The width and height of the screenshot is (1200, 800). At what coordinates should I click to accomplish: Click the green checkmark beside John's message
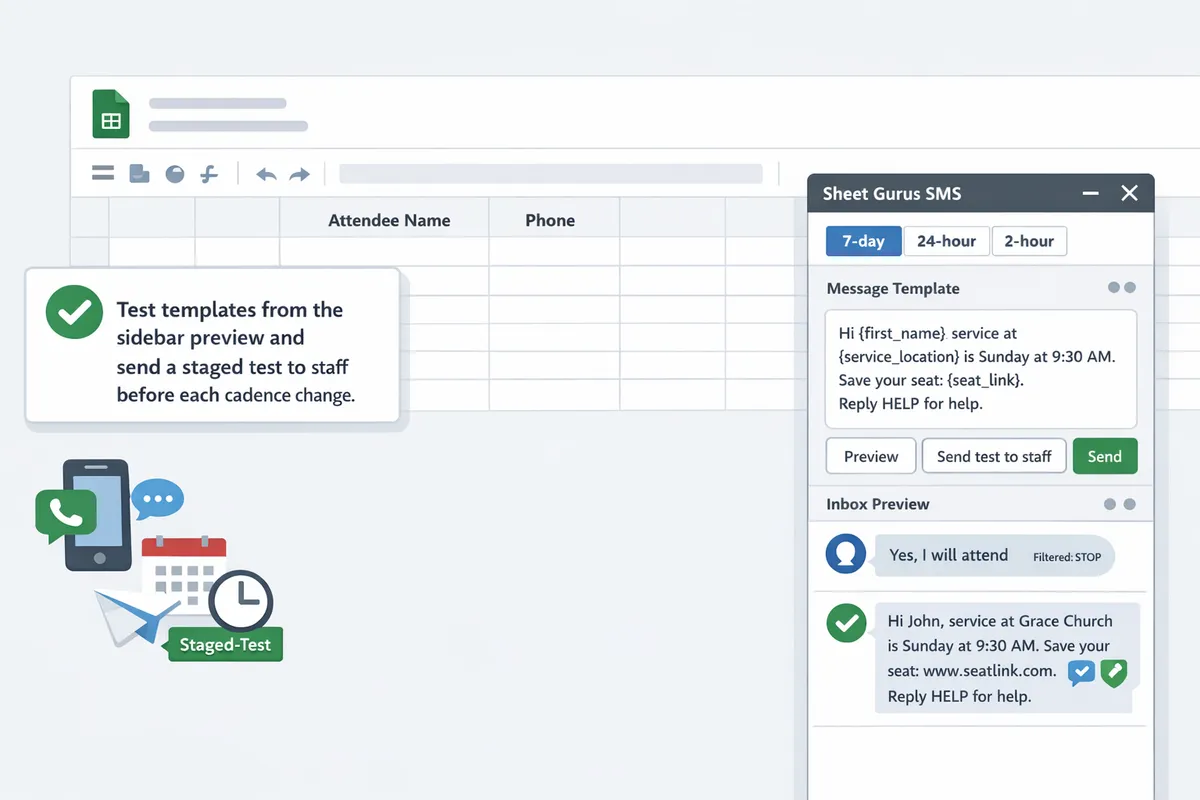tap(846, 623)
